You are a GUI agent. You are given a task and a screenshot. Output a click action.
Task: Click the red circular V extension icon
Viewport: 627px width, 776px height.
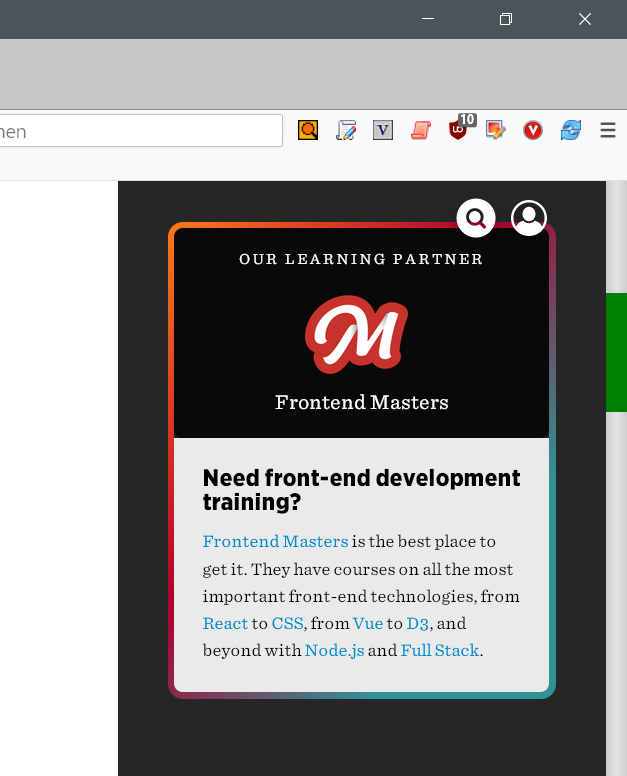point(533,130)
